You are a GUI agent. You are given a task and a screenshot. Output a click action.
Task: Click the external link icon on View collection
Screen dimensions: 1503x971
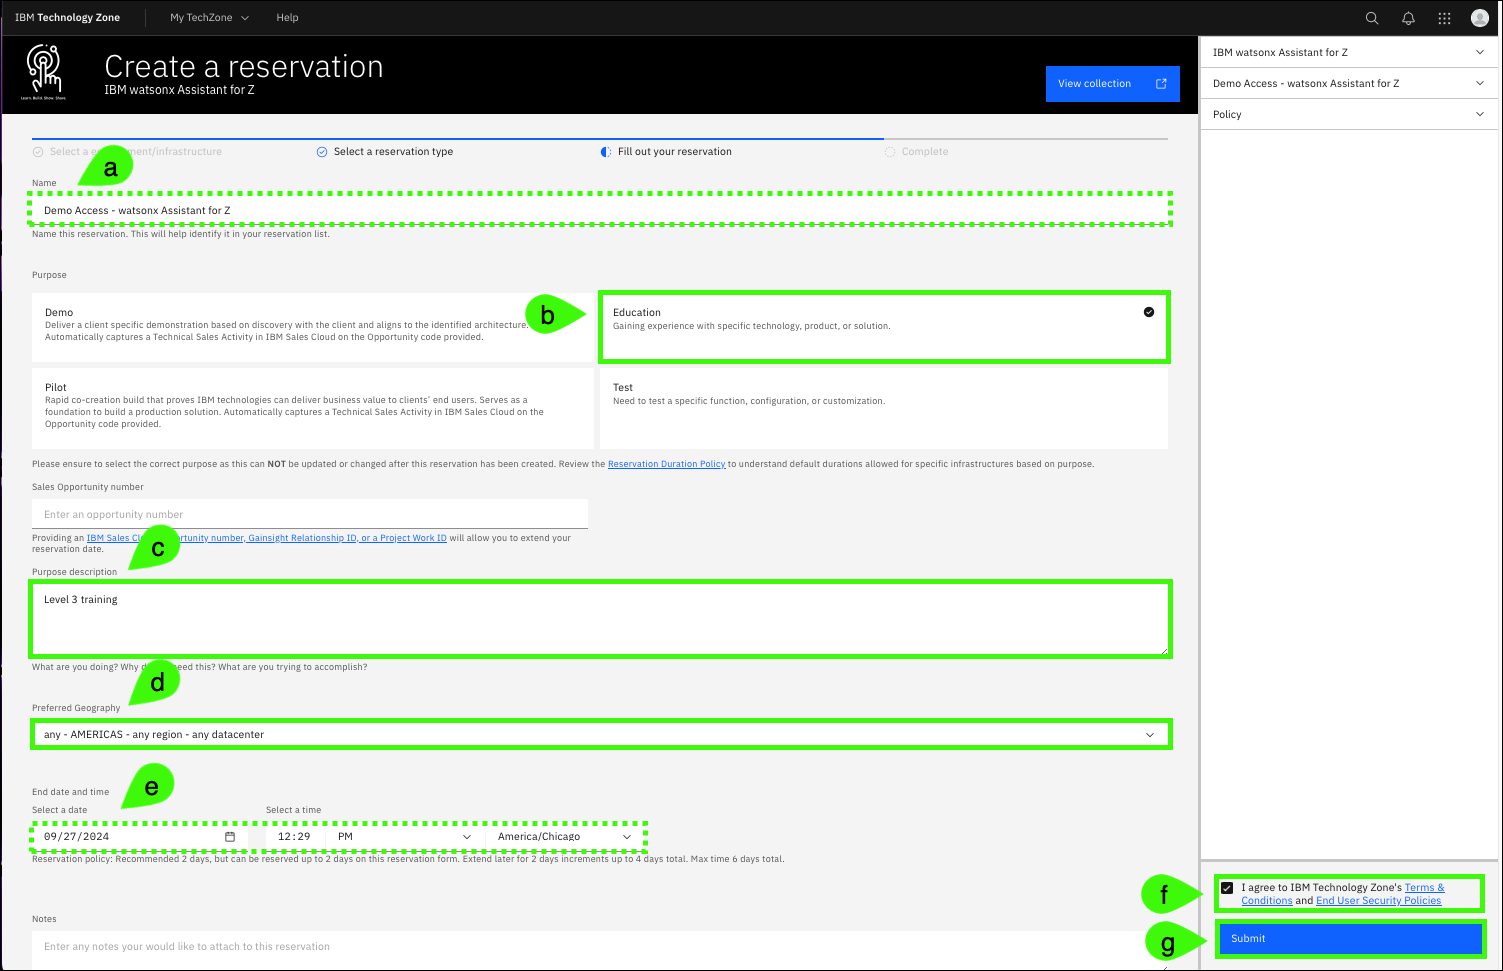[x=1161, y=84]
